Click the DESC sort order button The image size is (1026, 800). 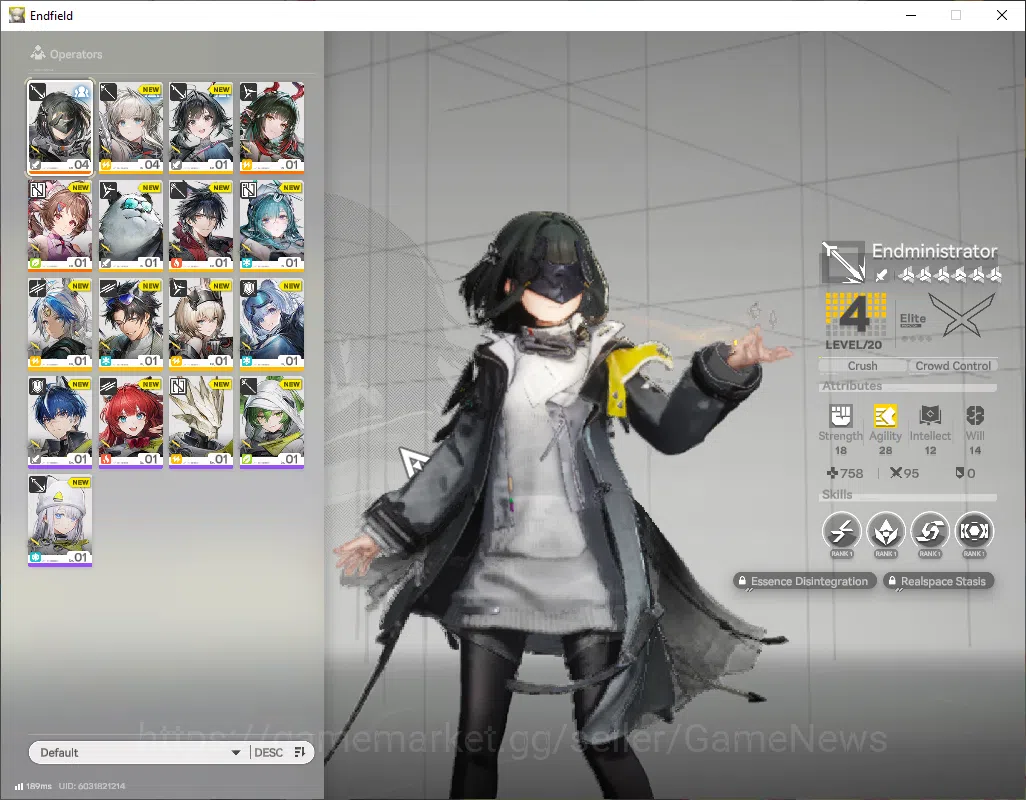(x=268, y=752)
